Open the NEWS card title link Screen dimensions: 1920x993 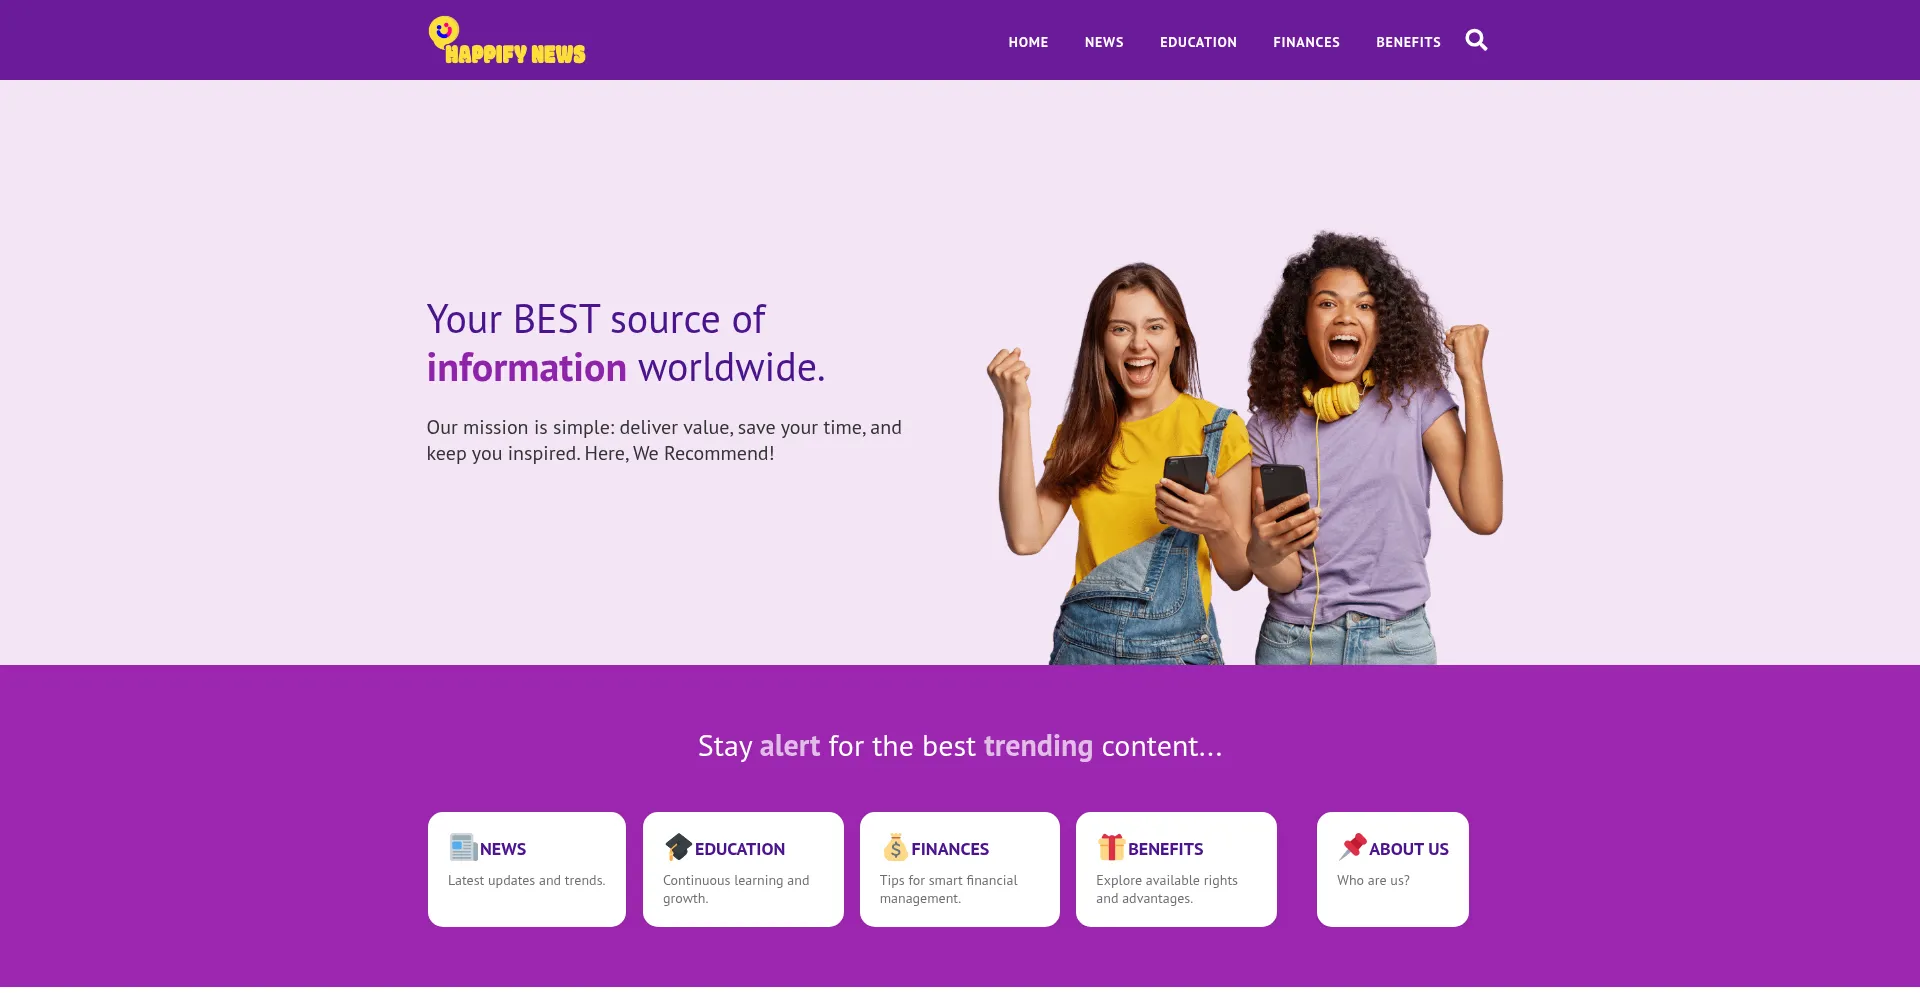503,849
